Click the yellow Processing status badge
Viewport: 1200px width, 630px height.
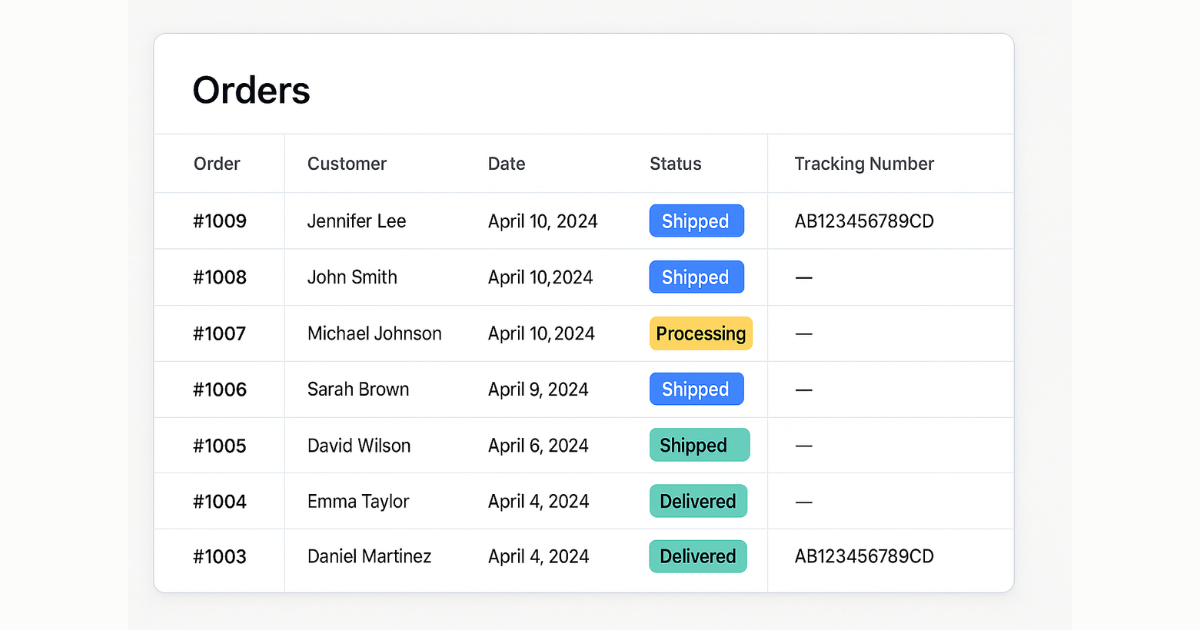(x=701, y=333)
